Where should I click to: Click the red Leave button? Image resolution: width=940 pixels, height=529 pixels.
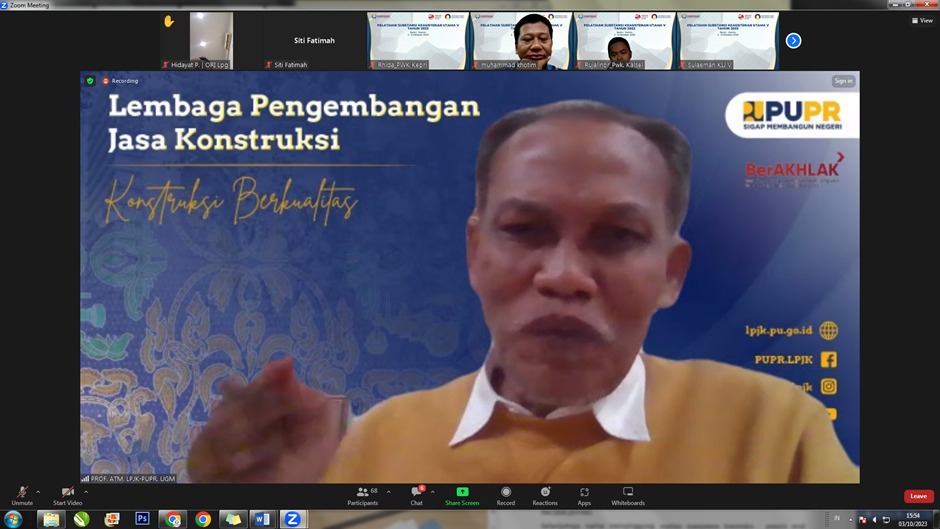coord(918,496)
